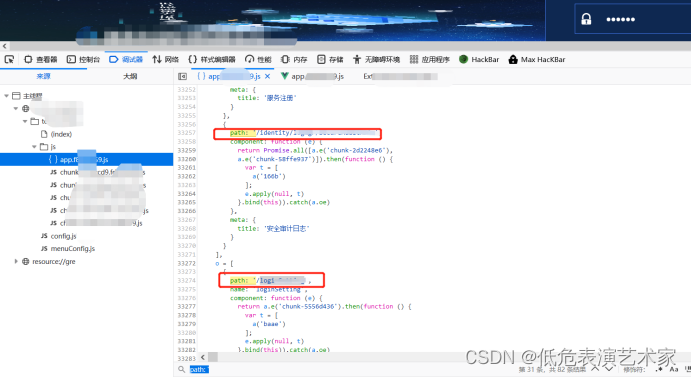691x377 pixels.
Task: Go to the previous search result
Action: [595, 369]
